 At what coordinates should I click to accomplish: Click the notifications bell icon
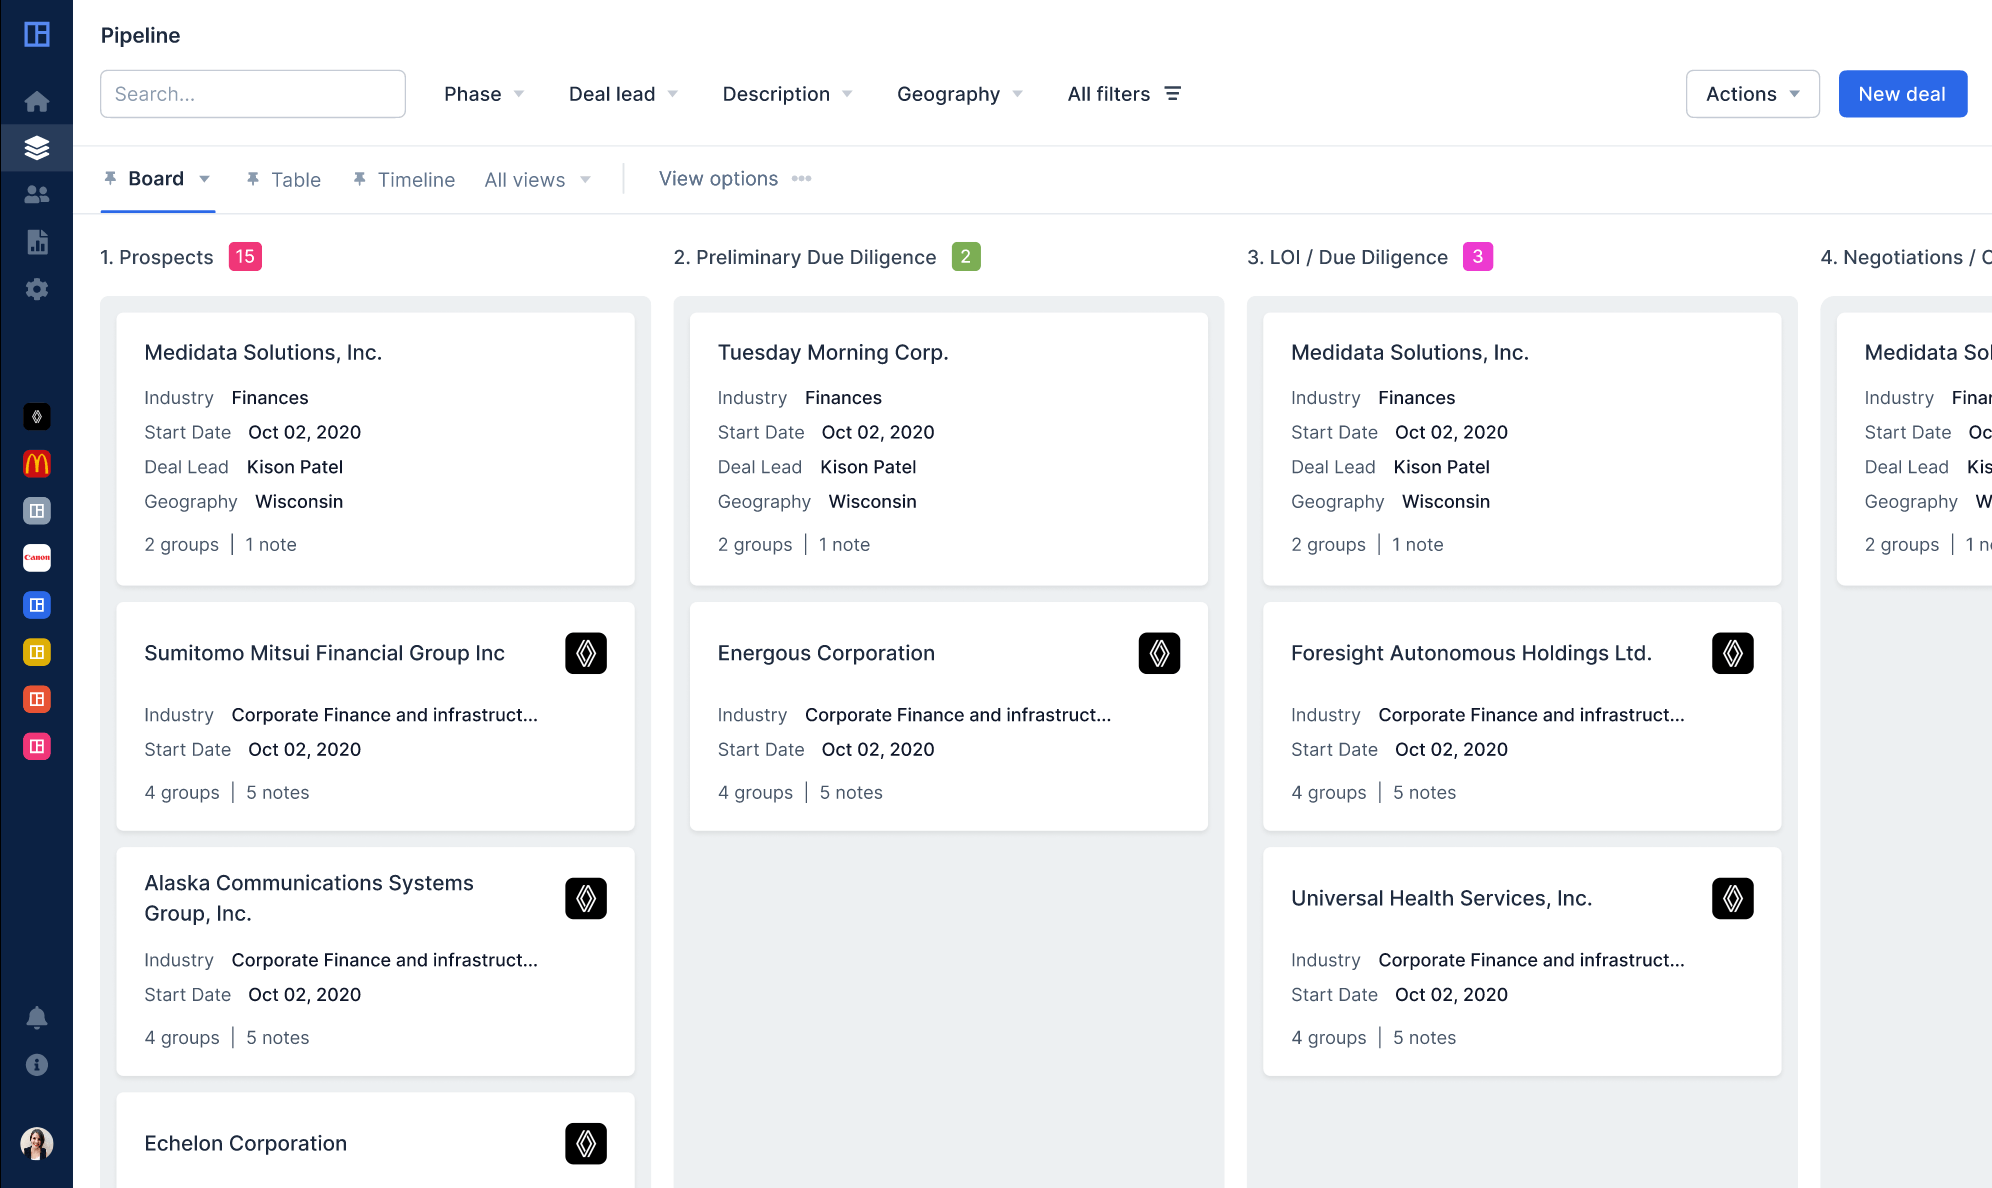click(x=37, y=1018)
